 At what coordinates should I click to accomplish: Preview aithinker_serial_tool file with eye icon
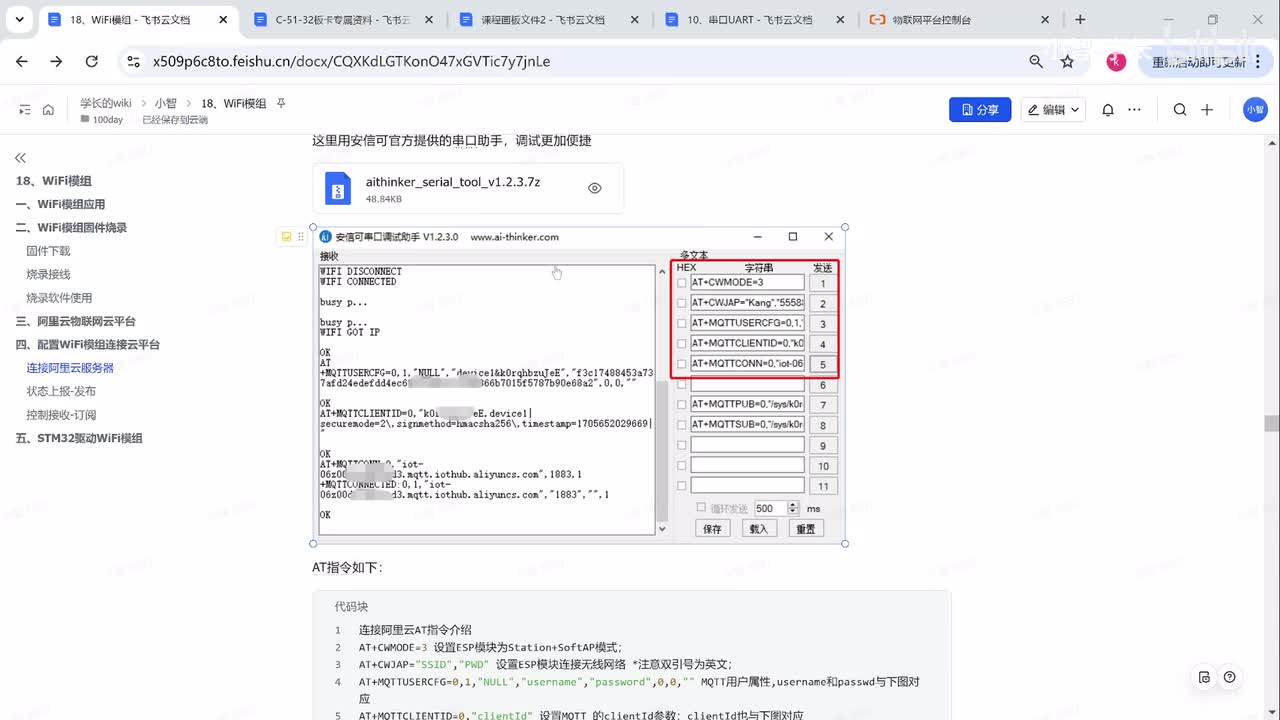(595, 188)
